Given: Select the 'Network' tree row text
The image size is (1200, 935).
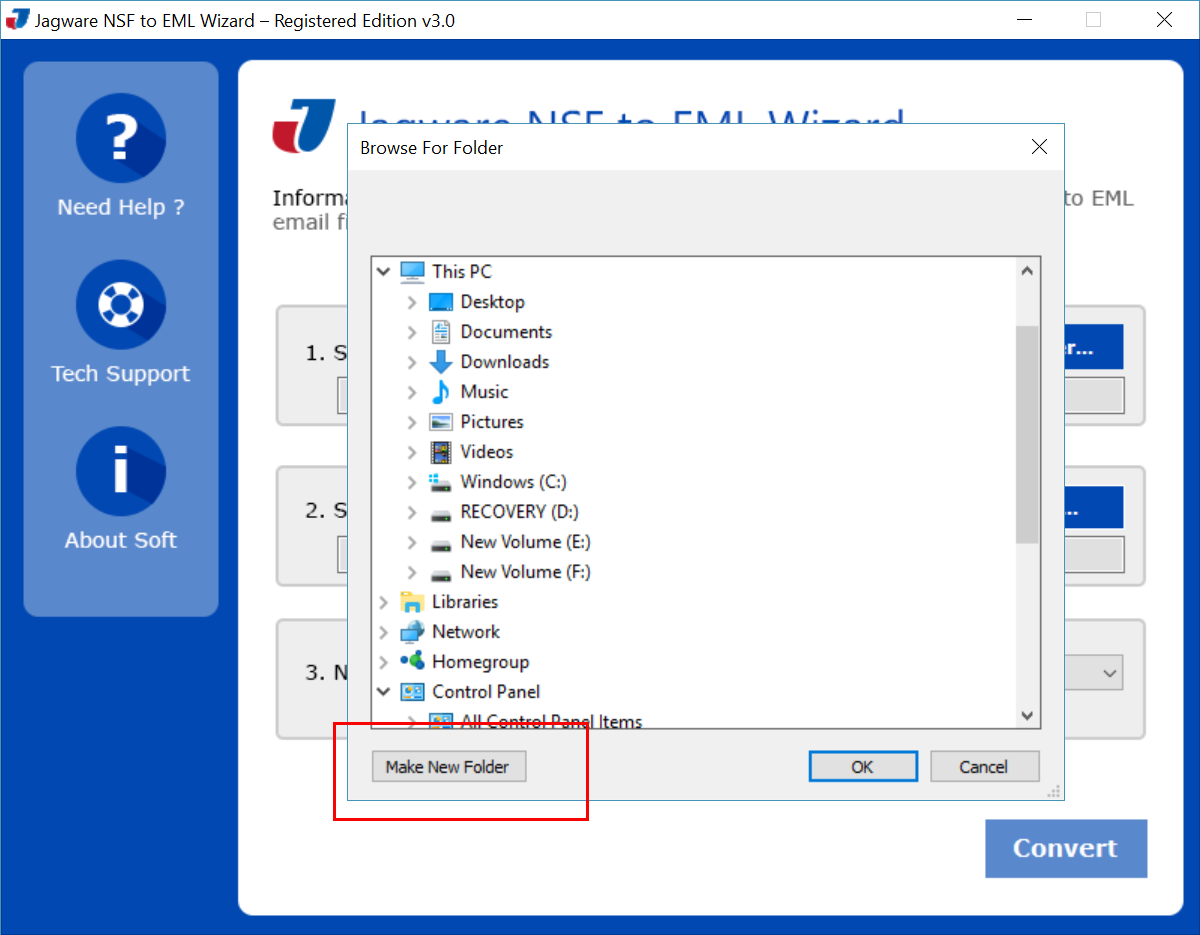Looking at the screenshot, I should click(466, 632).
